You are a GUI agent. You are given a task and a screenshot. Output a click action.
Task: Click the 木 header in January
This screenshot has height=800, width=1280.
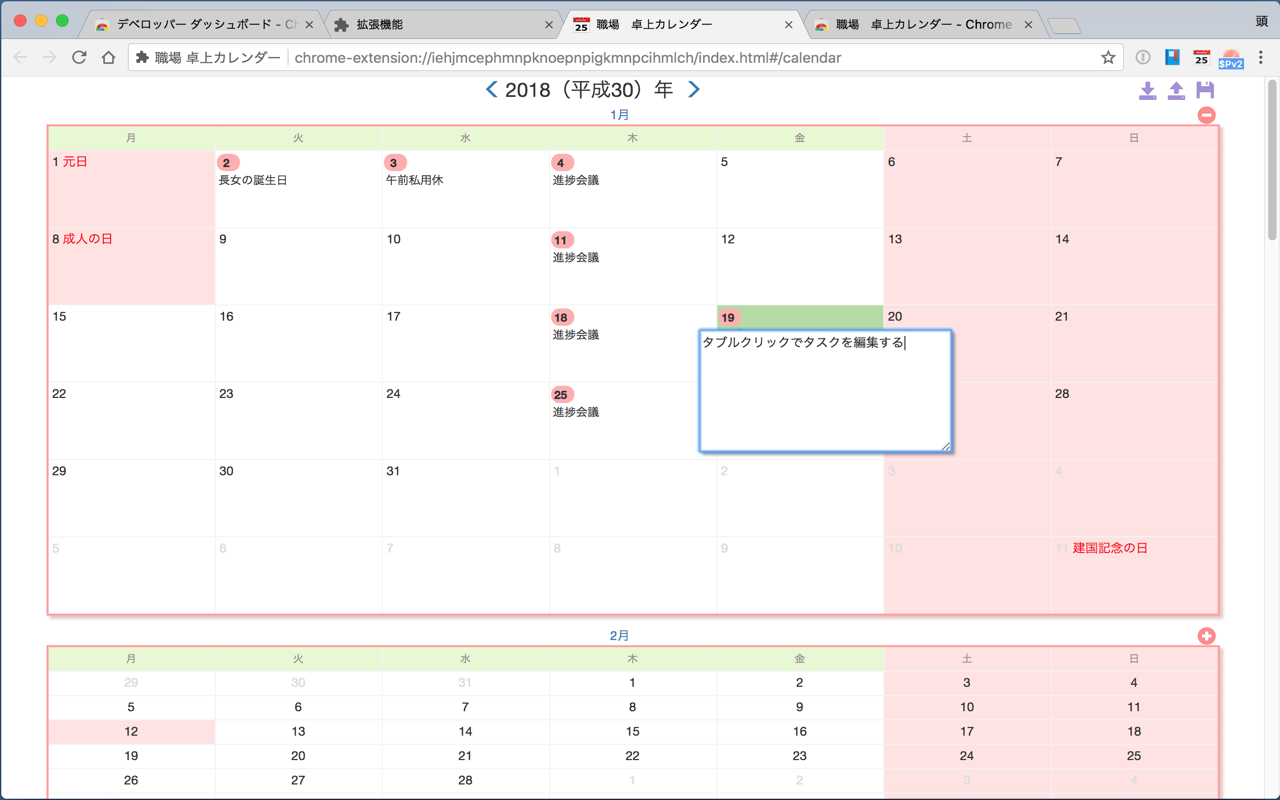pos(632,138)
